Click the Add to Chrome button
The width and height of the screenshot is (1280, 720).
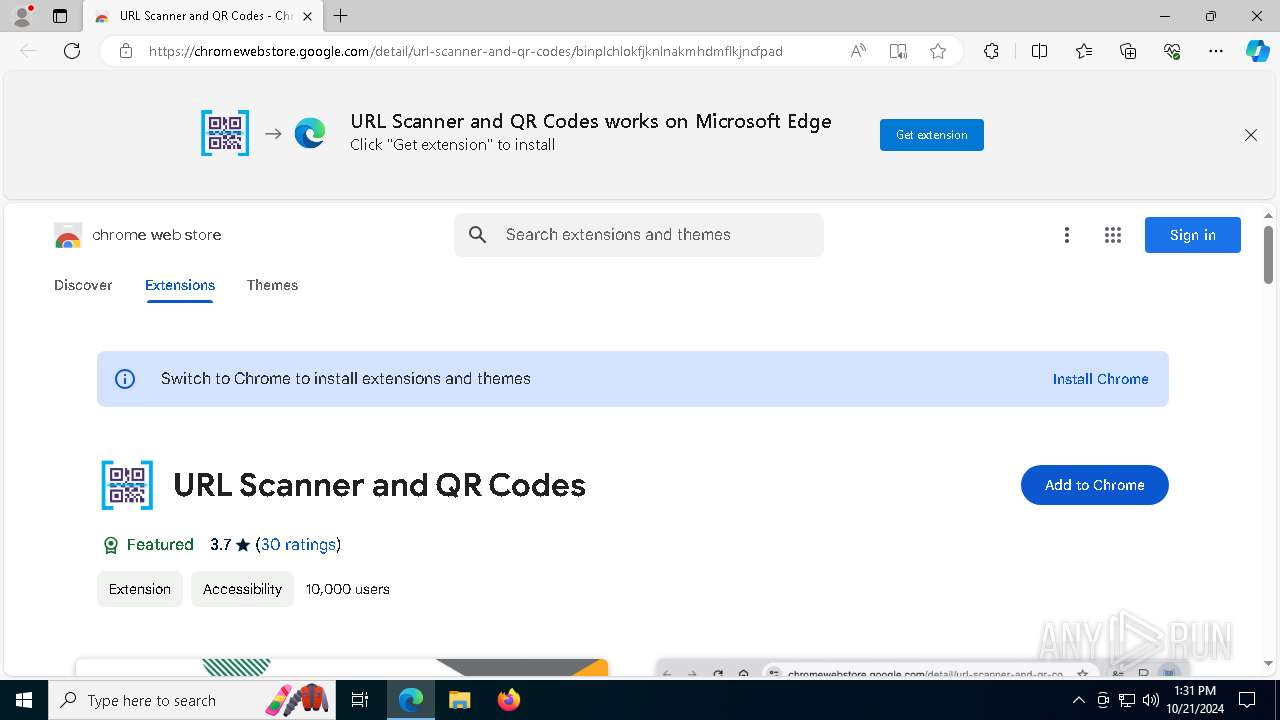pyautogui.click(x=1094, y=485)
